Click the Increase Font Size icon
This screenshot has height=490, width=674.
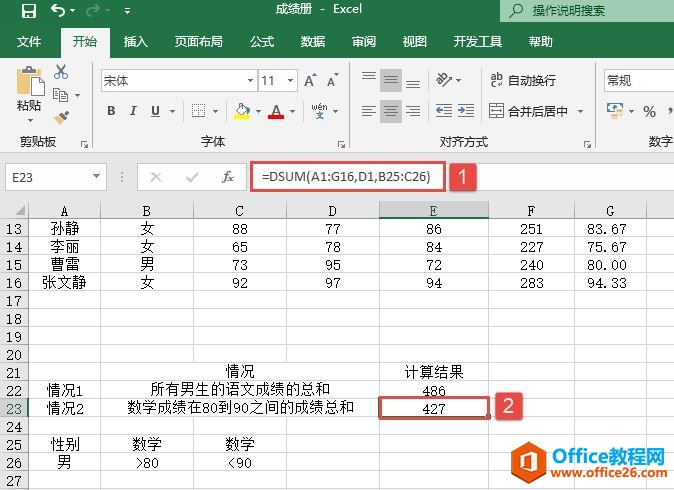(310, 80)
